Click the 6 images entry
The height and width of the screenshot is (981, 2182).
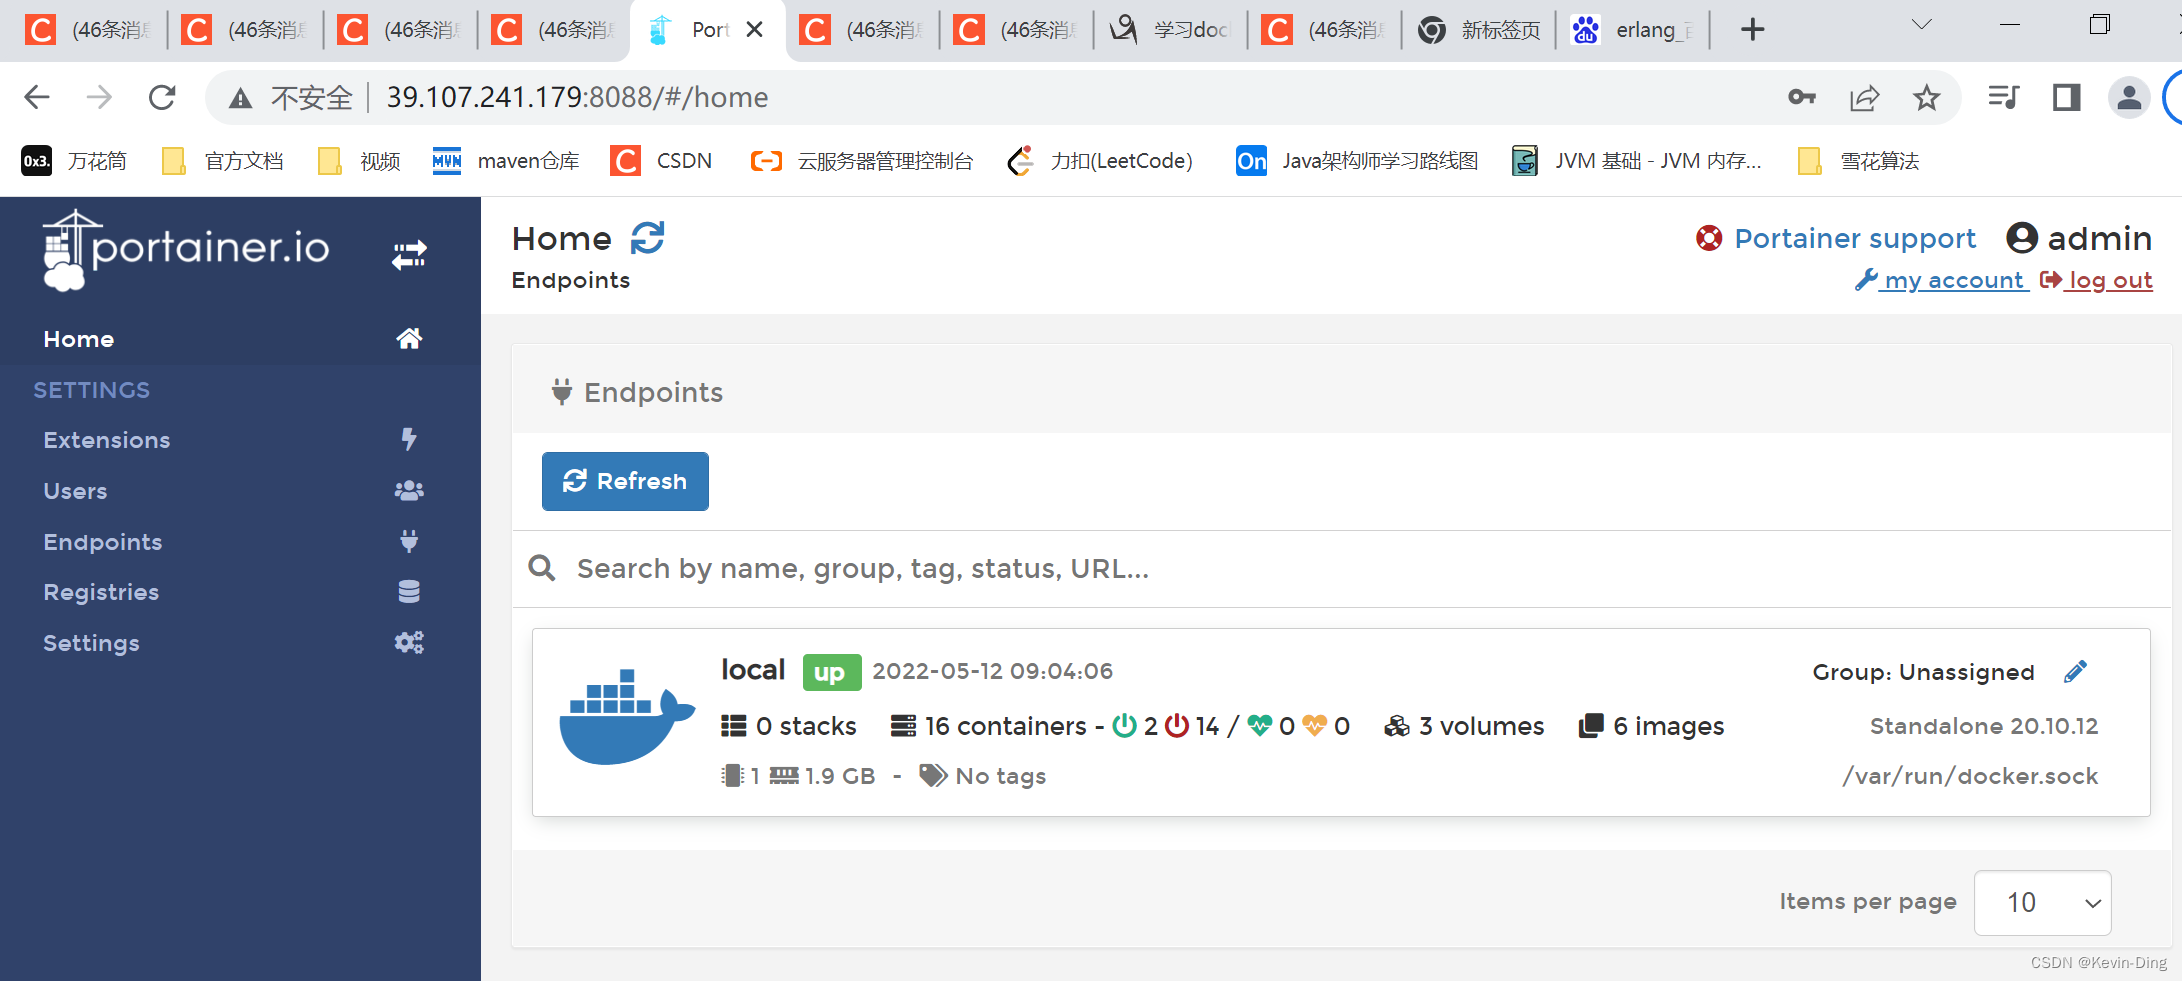pos(1651,726)
